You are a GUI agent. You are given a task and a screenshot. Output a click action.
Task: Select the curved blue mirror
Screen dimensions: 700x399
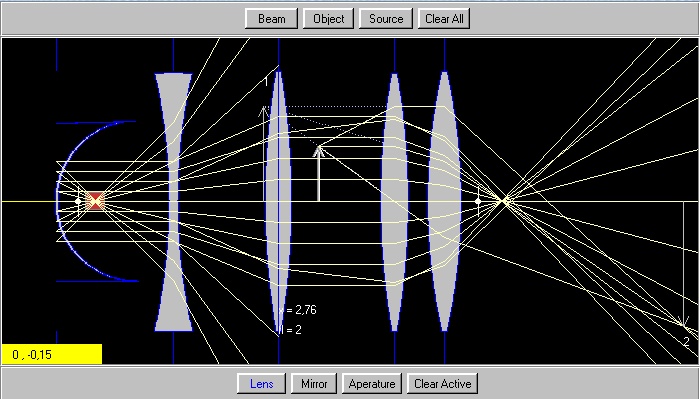[x=96, y=201]
